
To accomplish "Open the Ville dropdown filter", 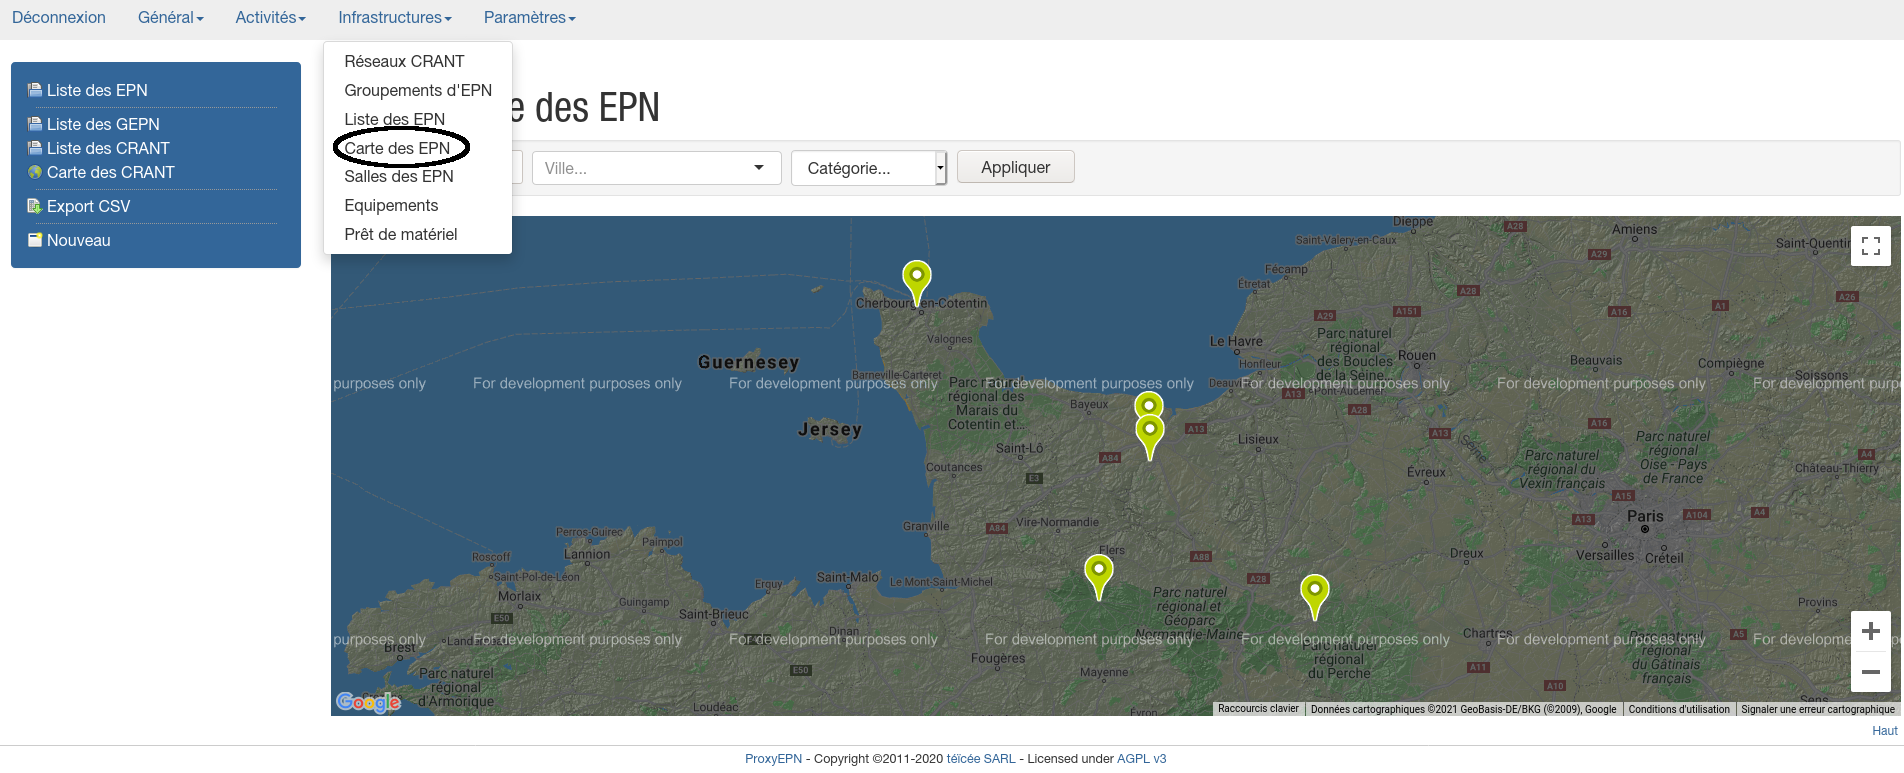I will click(x=656, y=168).
